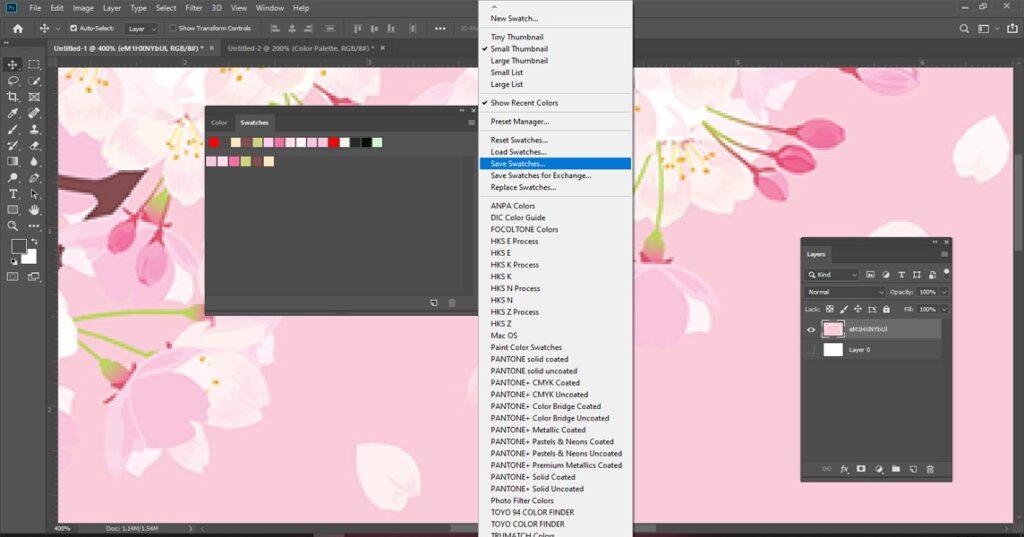Select the Horizontal Type tool
Screen dimensions: 1024x537
pos(12,194)
